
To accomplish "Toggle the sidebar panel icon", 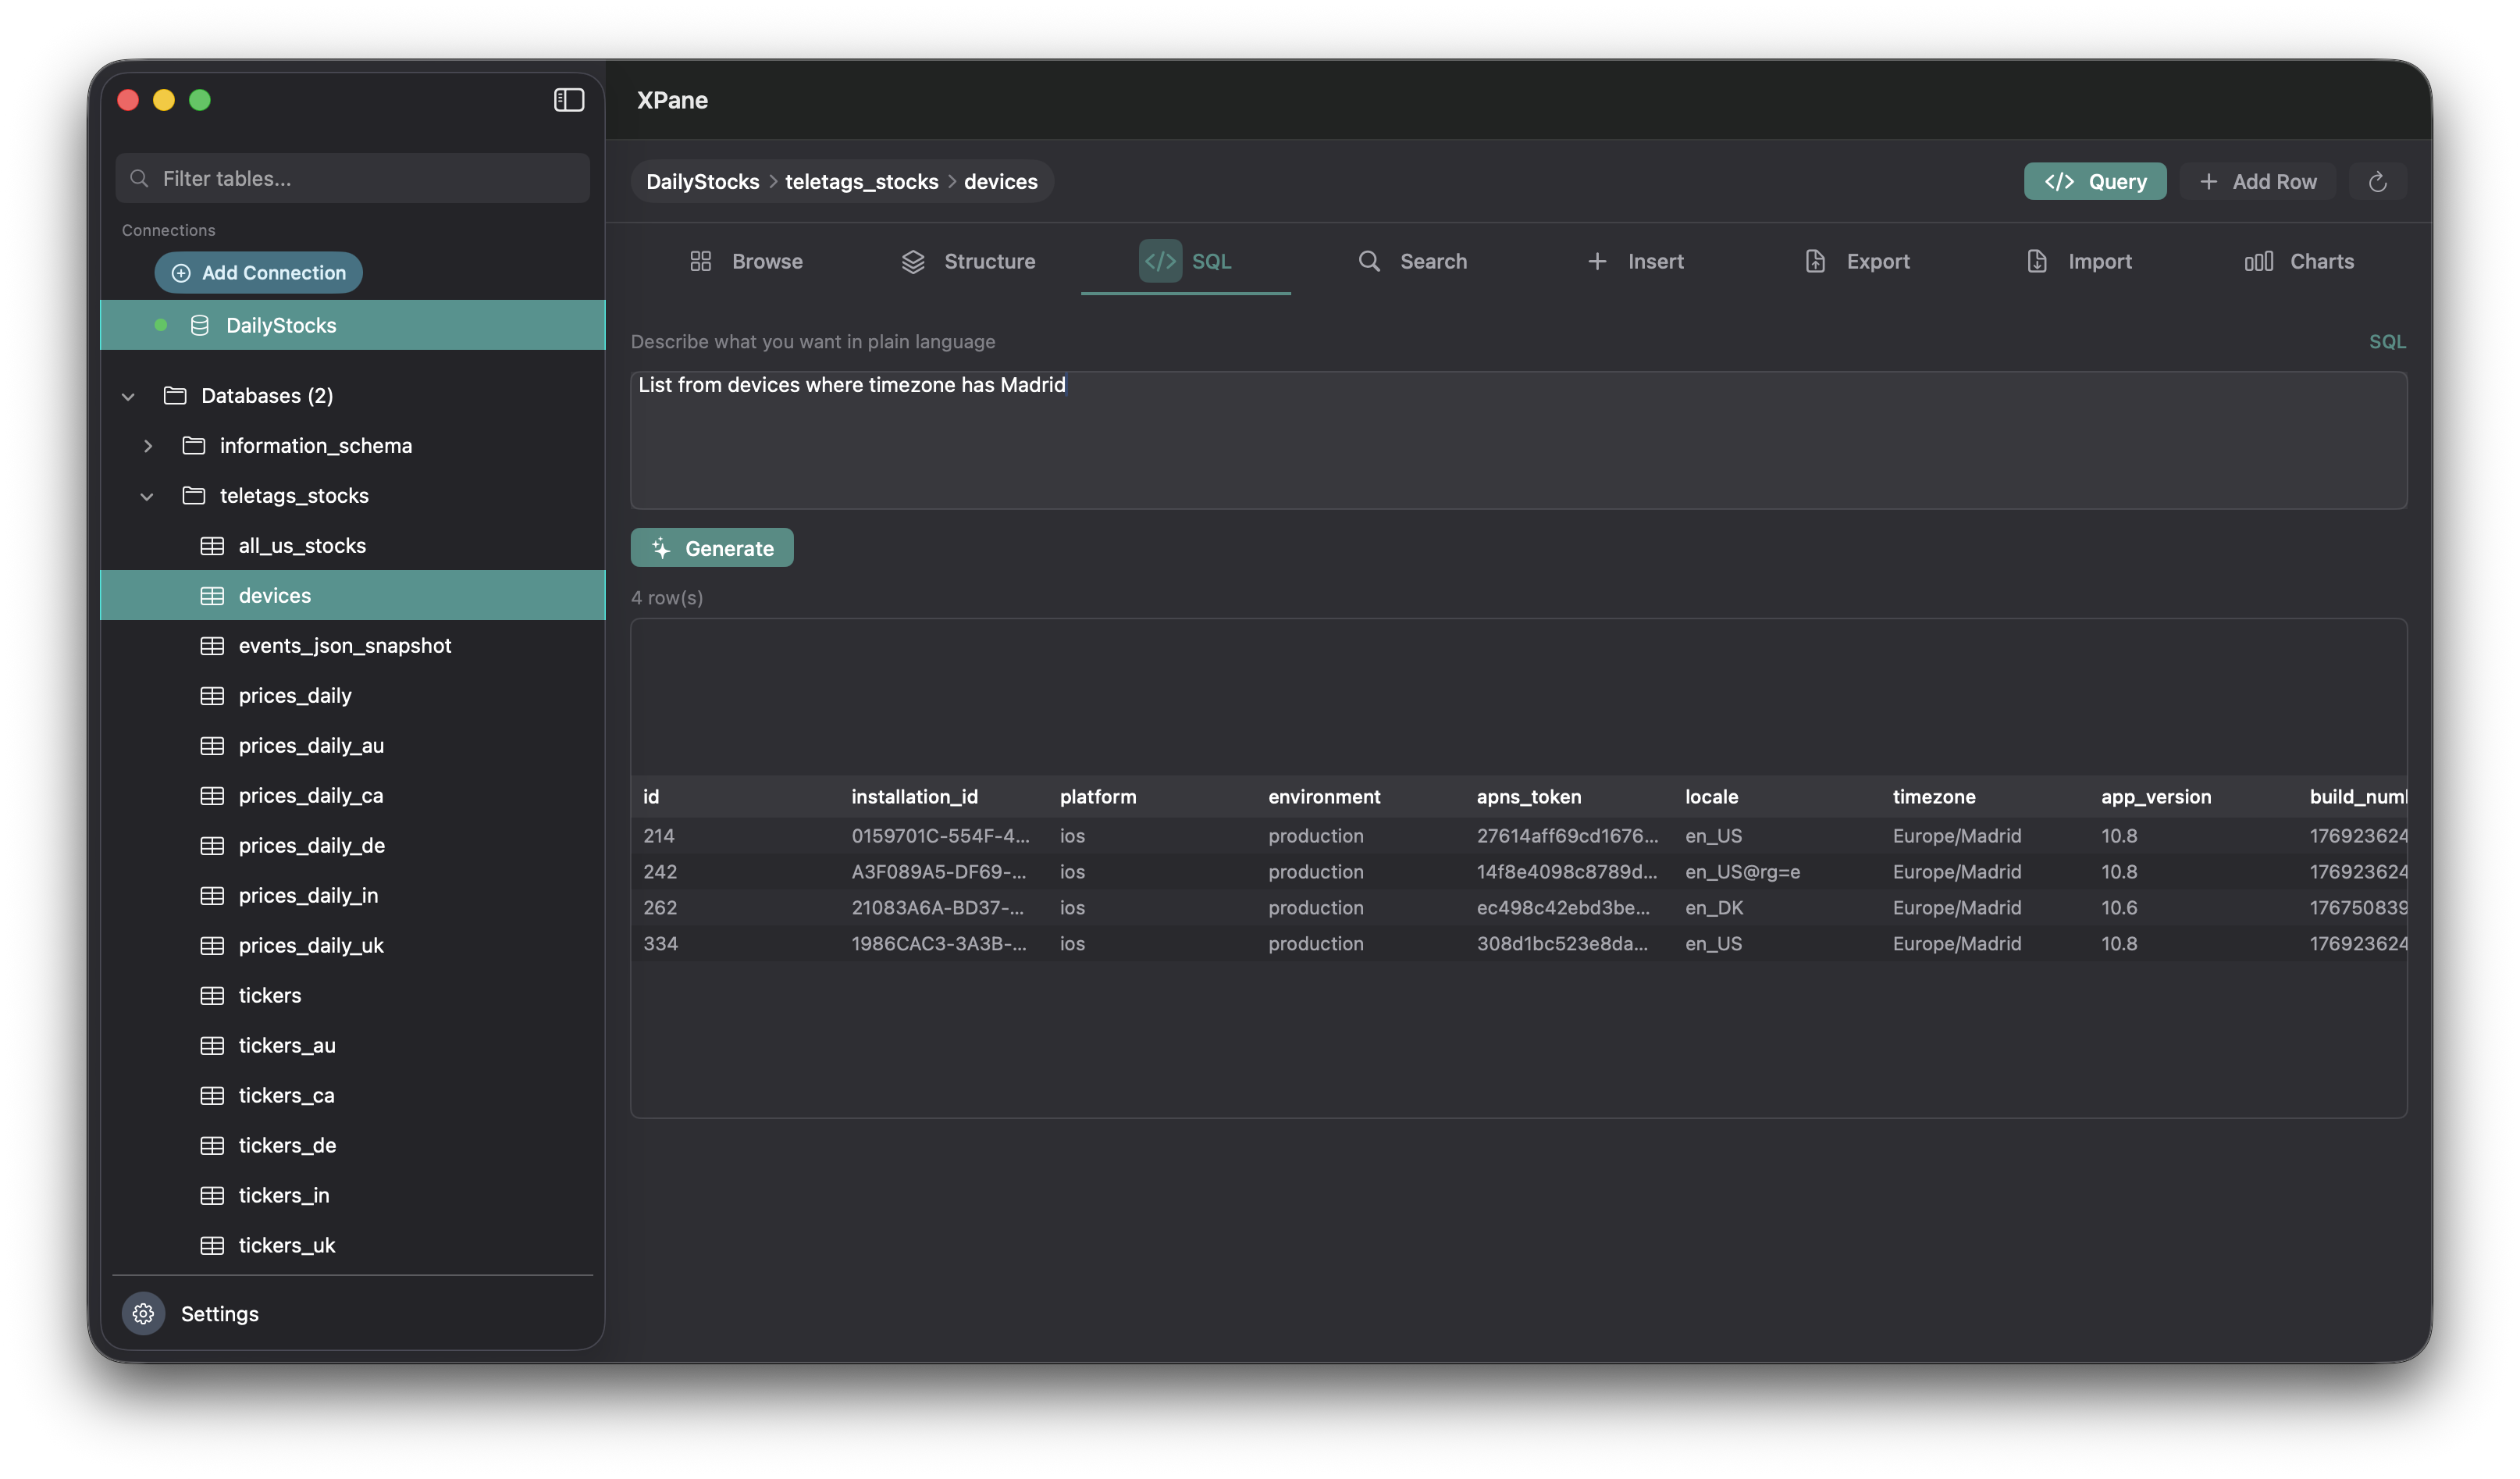I will point(569,100).
